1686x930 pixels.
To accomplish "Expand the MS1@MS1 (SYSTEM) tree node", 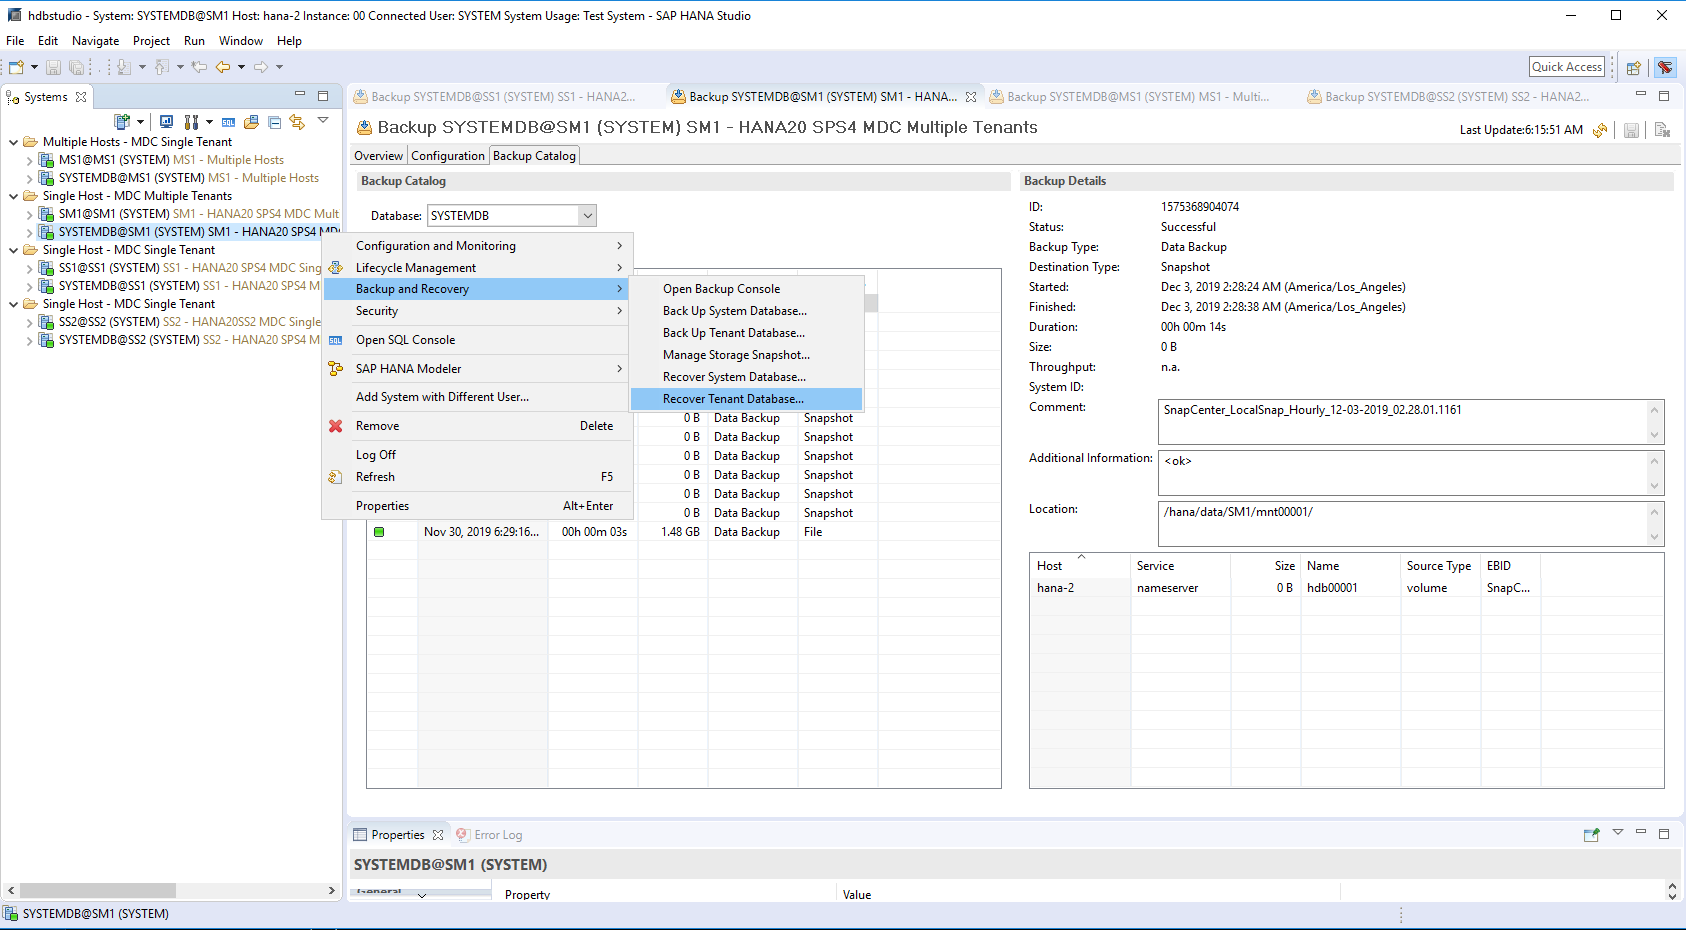I will click(x=29, y=160).
